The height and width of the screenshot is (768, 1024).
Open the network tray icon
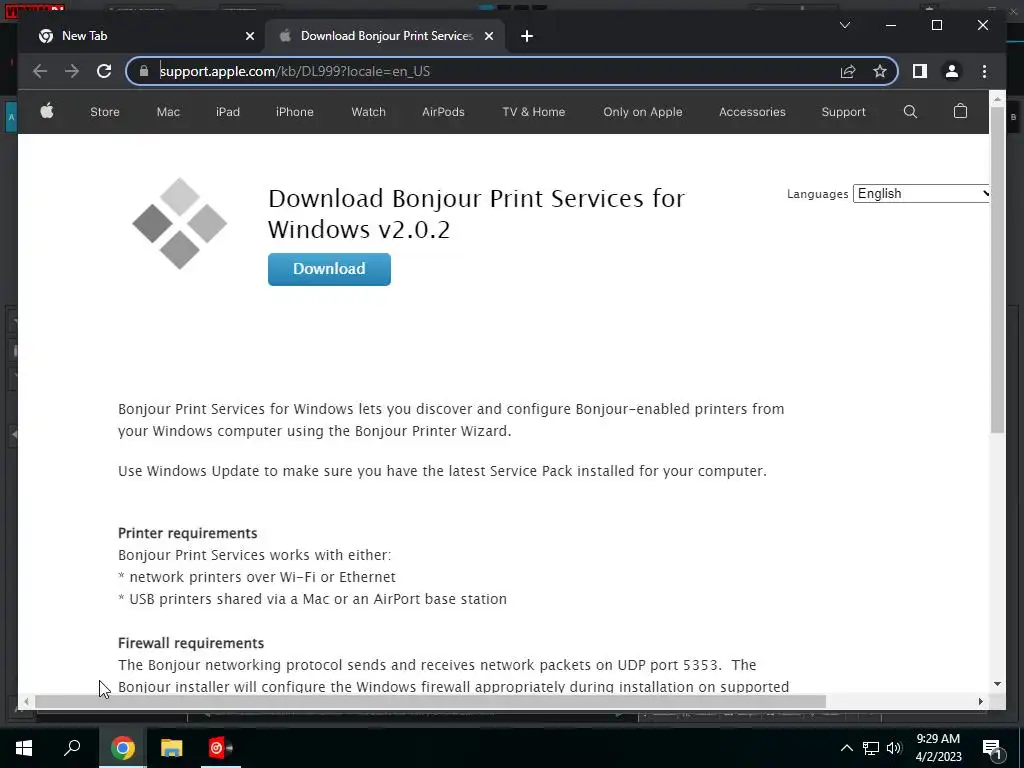tap(871, 748)
